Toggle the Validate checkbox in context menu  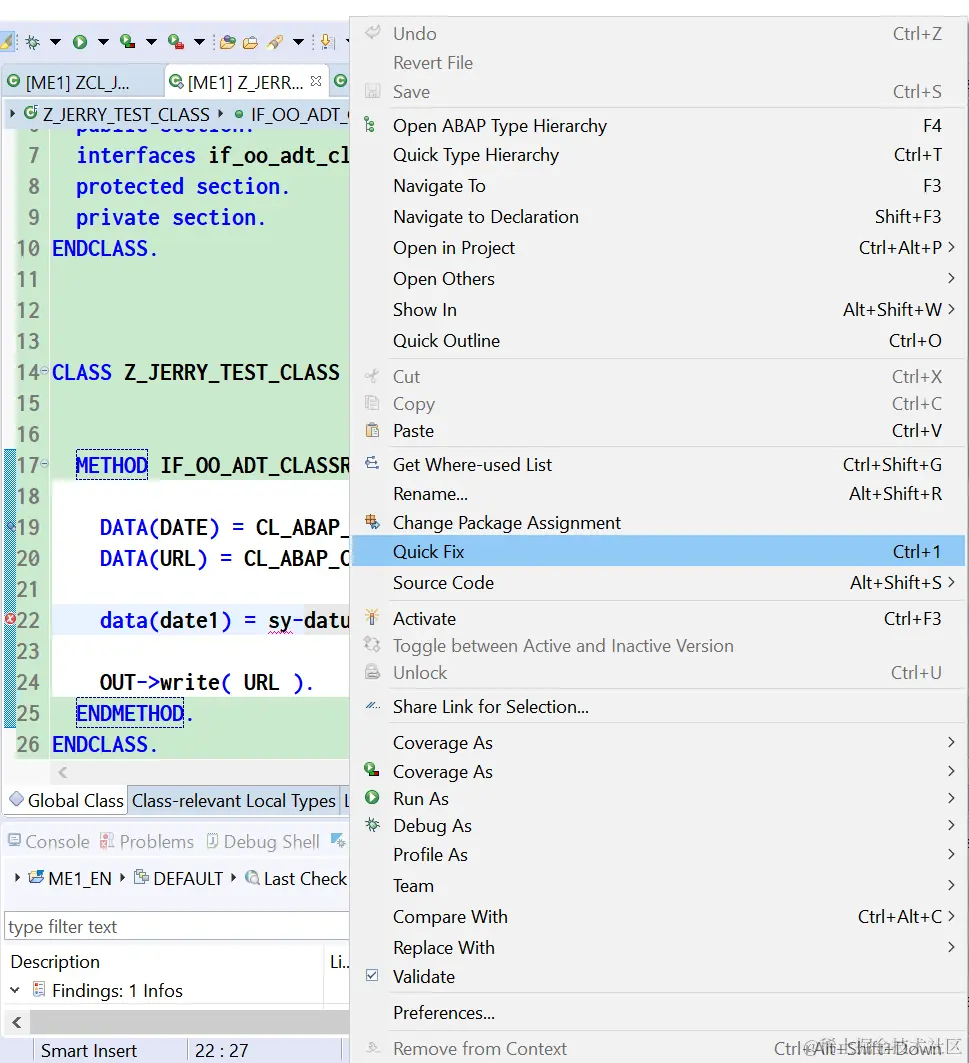372,976
